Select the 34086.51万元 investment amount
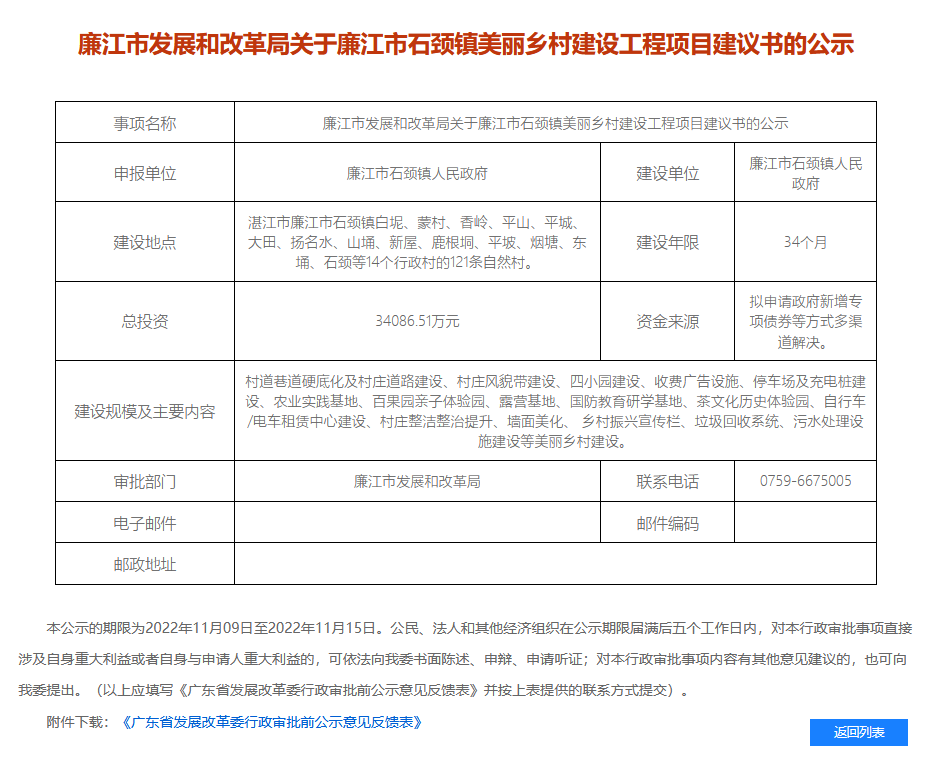 (417, 321)
